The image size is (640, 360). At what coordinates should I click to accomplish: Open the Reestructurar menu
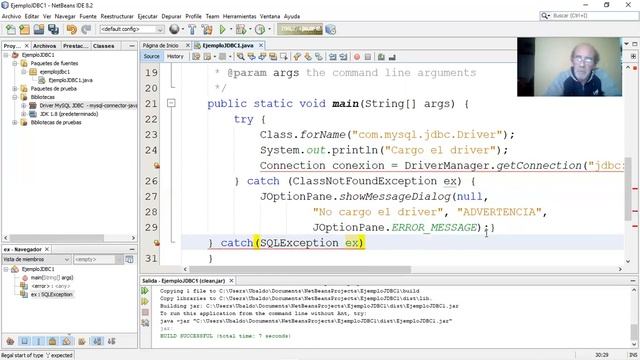pos(117,16)
